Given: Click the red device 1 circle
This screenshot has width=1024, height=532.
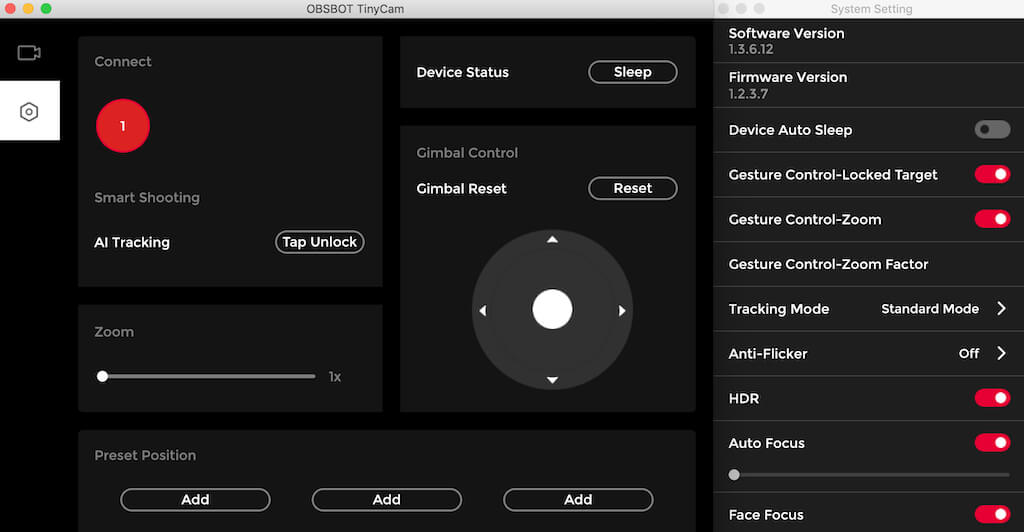Looking at the screenshot, I should click(123, 126).
